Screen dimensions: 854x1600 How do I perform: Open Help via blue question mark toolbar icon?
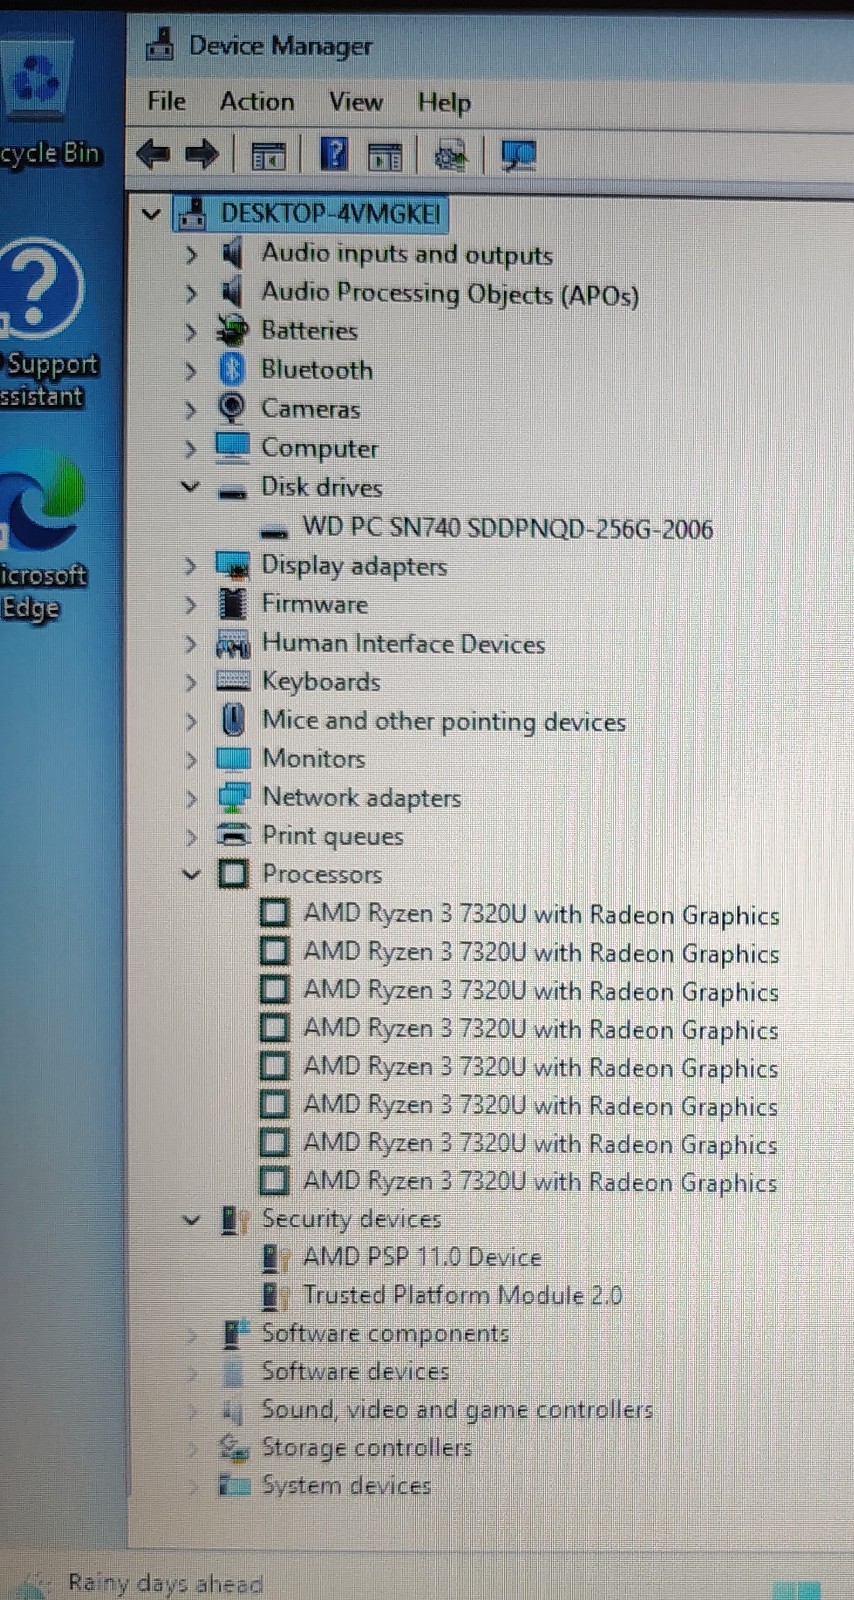[334, 154]
